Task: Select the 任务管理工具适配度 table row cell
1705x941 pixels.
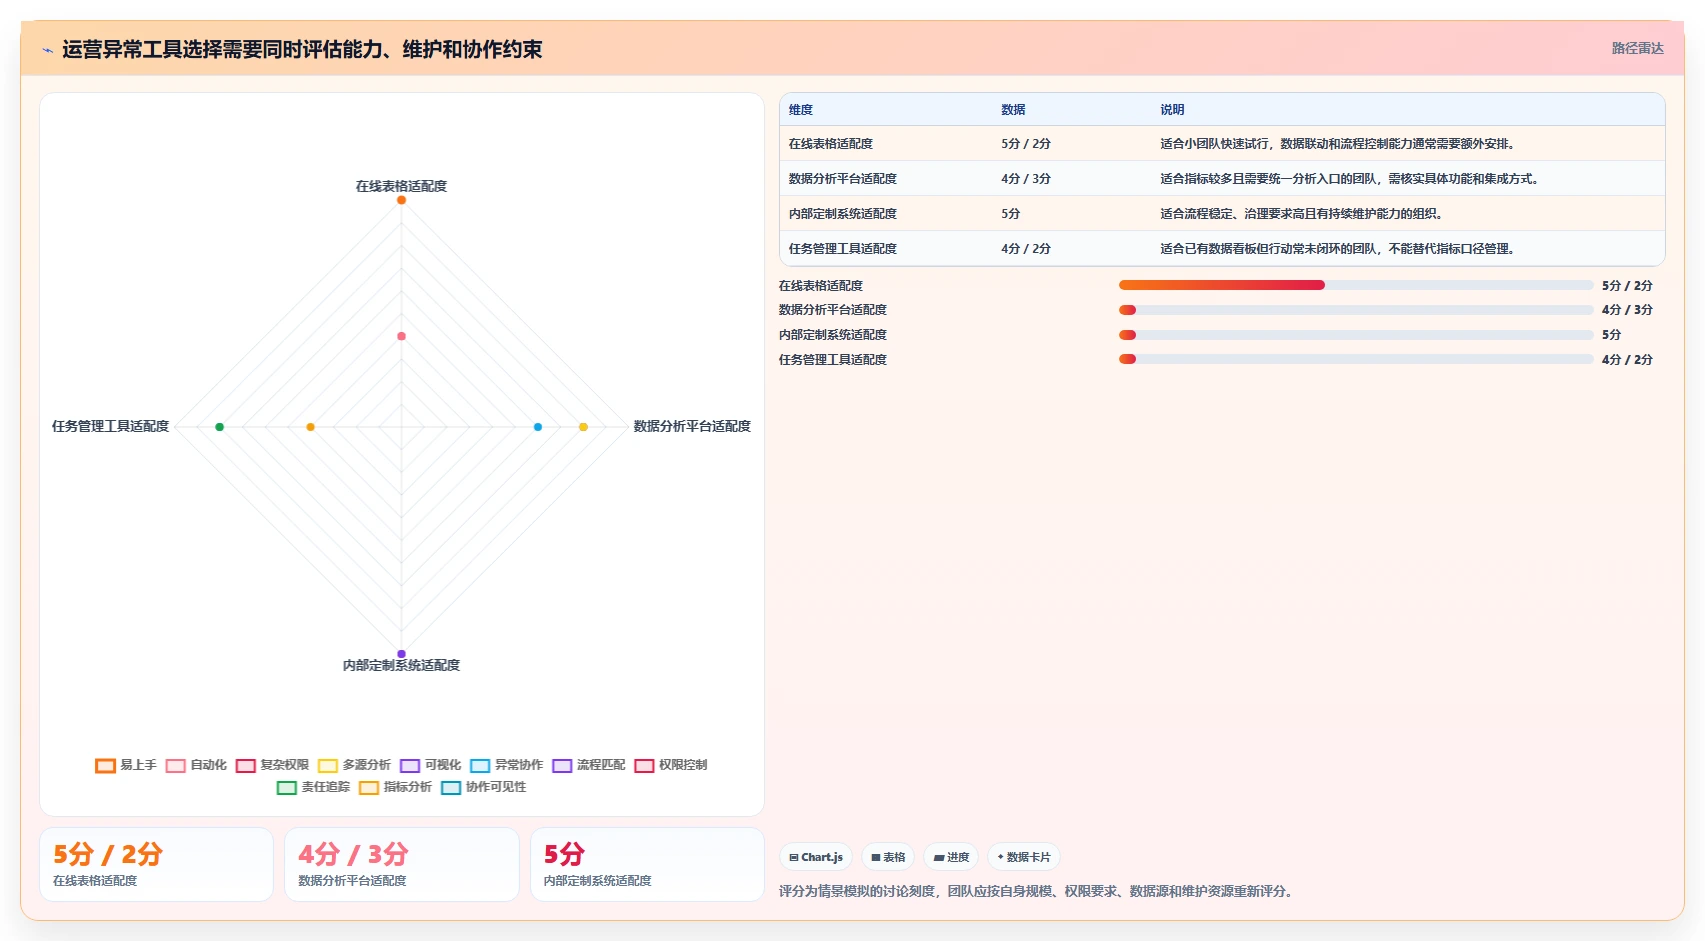Action: coord(842,249)
